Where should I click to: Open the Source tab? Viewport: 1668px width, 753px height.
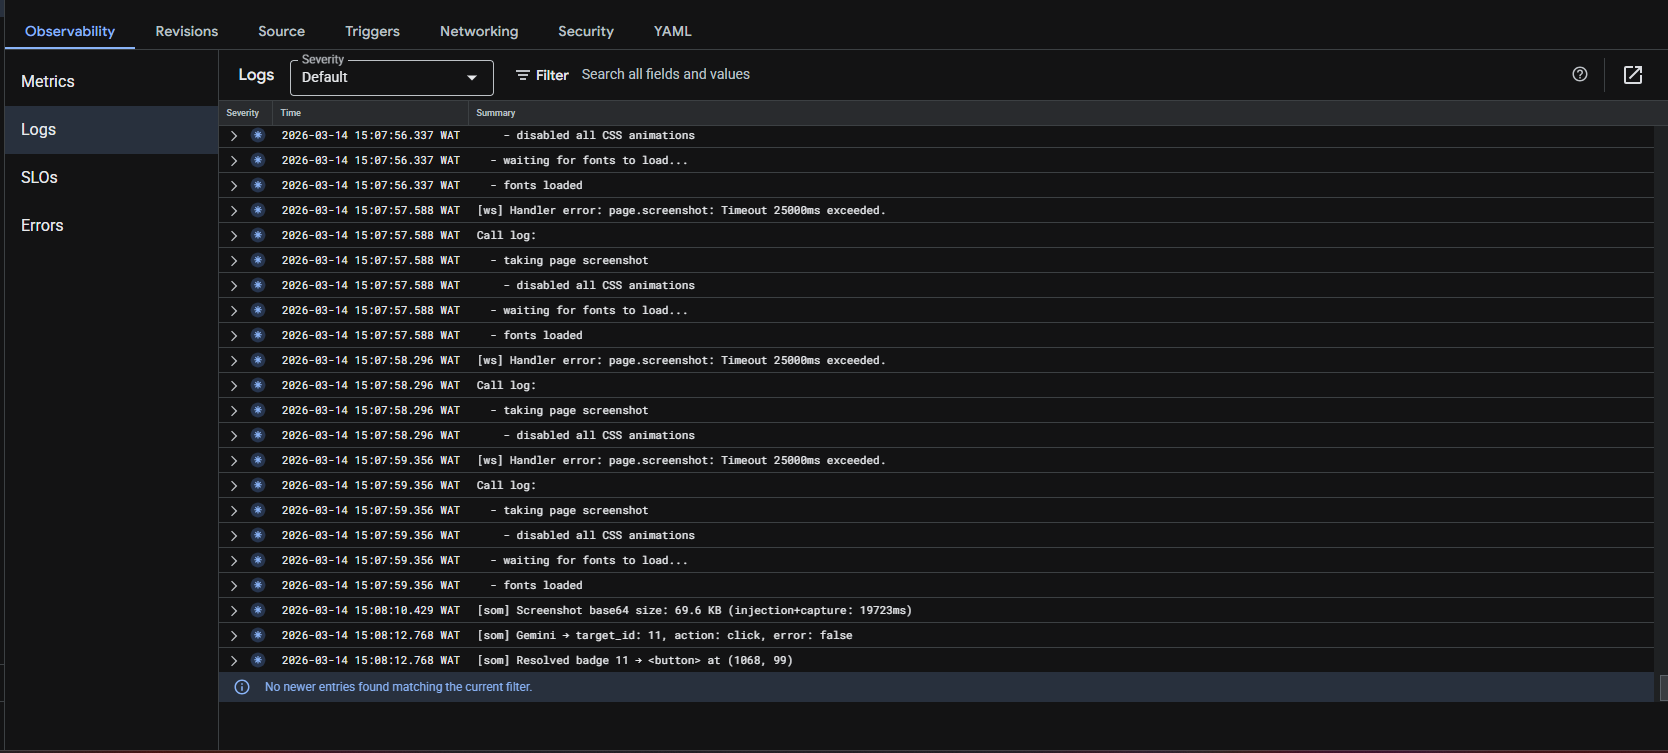pos(282,31)
